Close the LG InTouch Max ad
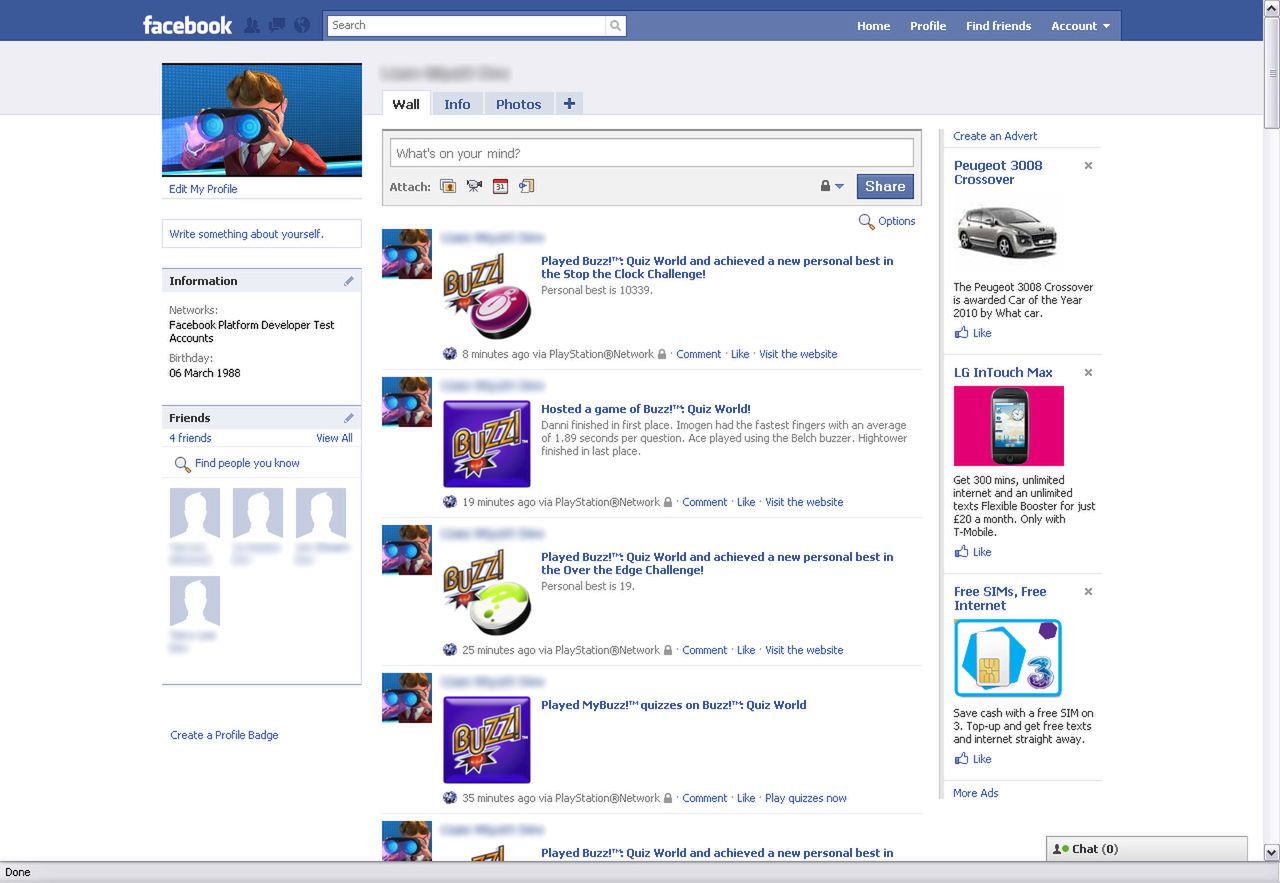Screen dimensions: 1280x883 click(1088, 373)
